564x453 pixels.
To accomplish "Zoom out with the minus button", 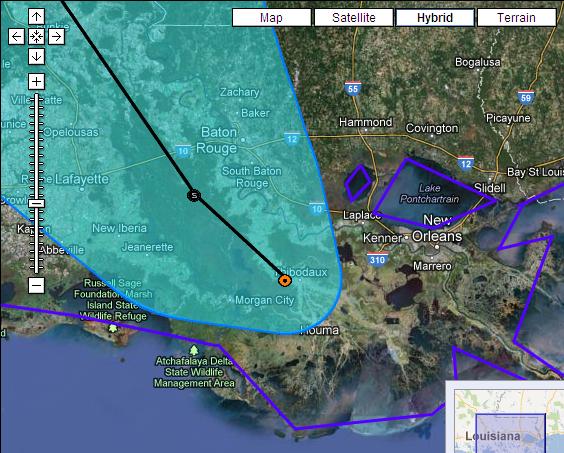I will point(36,285).
